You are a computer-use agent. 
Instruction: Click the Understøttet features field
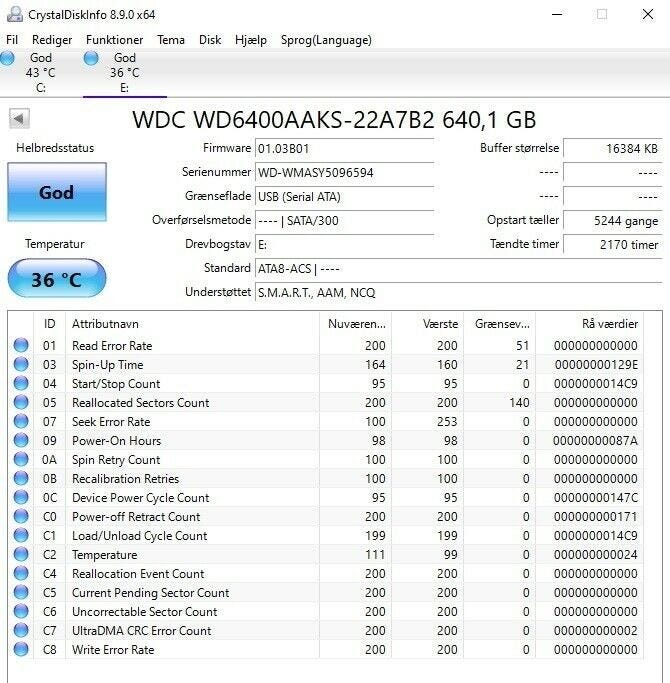pos(458,292)
